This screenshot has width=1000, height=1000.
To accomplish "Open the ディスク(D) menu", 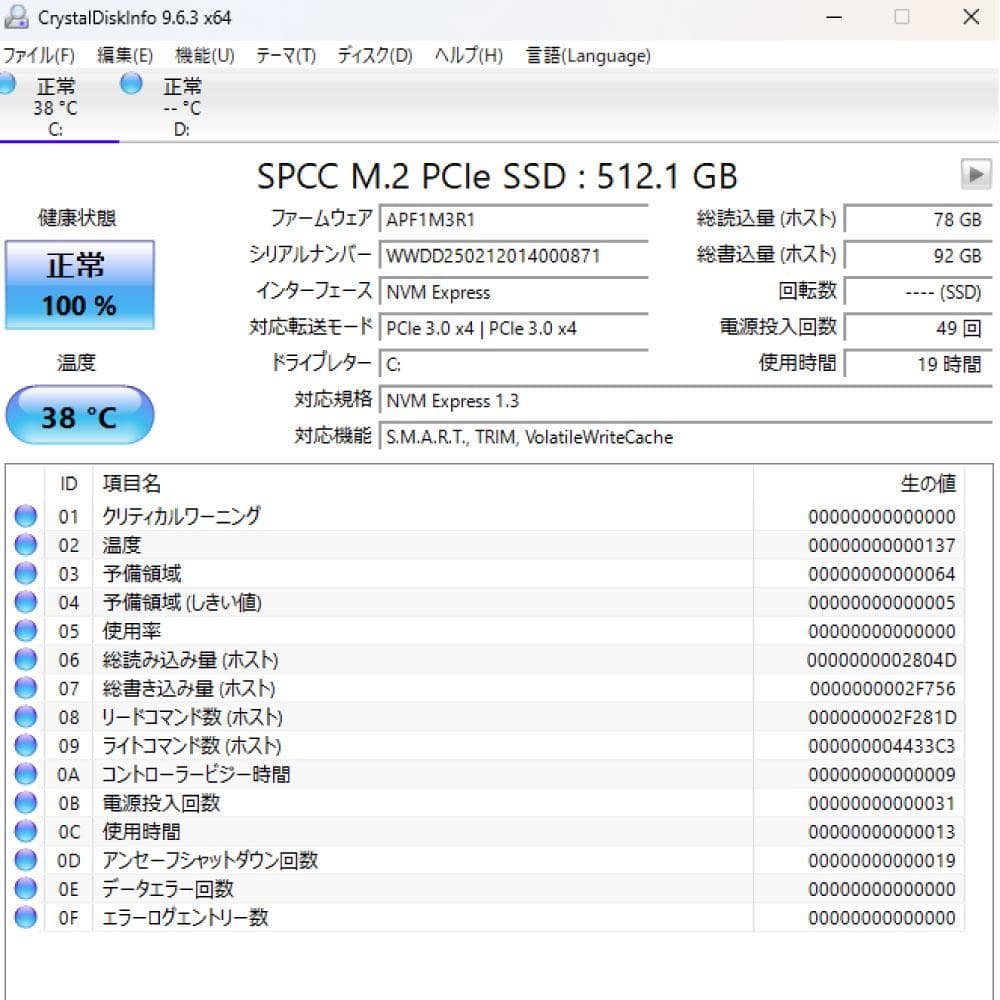I will [374, 55].
